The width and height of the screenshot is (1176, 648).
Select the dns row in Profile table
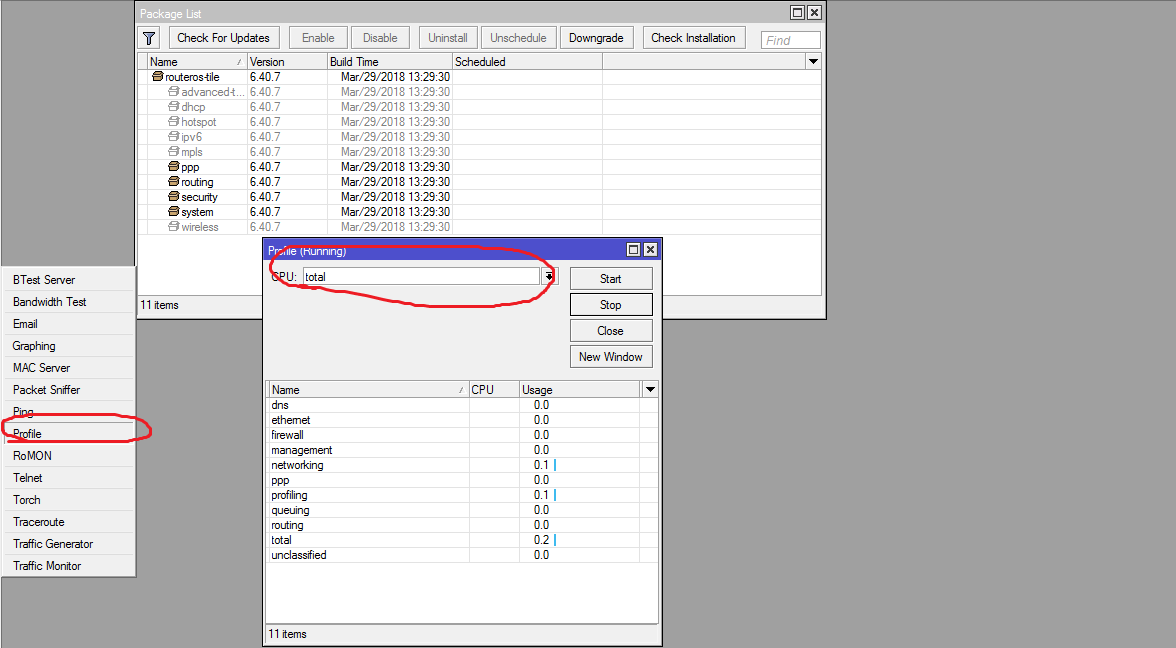coord(462,405)
